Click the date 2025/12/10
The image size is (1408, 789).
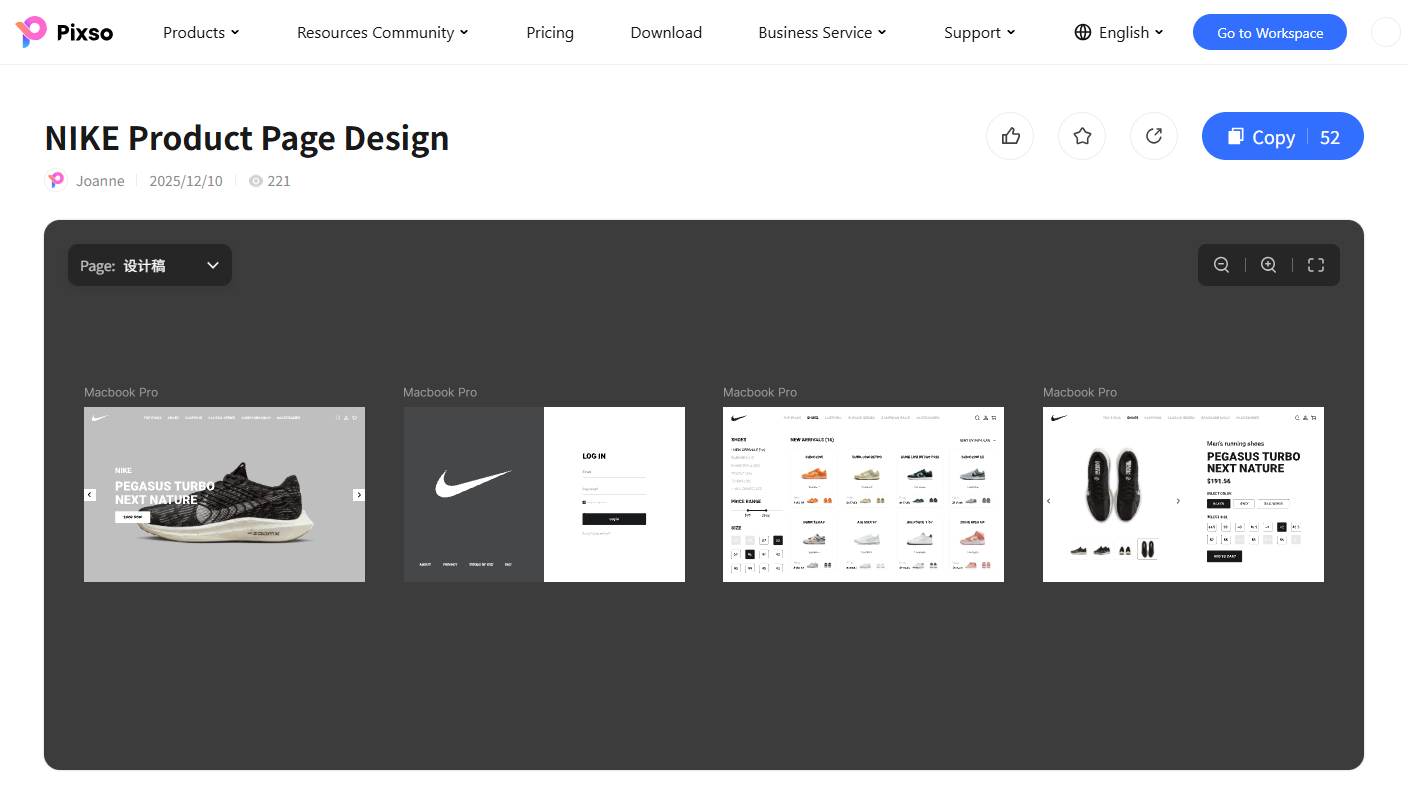(x=186, y=180)
